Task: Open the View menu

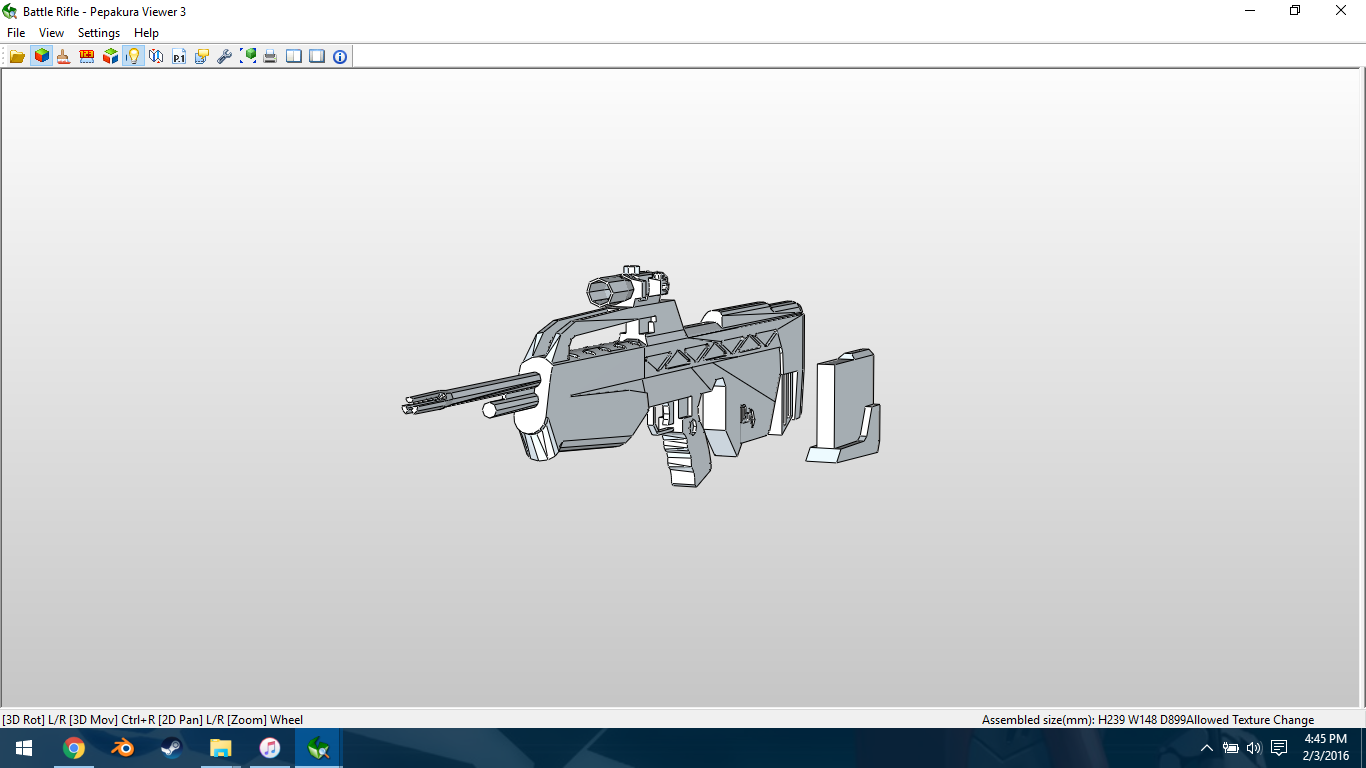Action: click(51, 33)
